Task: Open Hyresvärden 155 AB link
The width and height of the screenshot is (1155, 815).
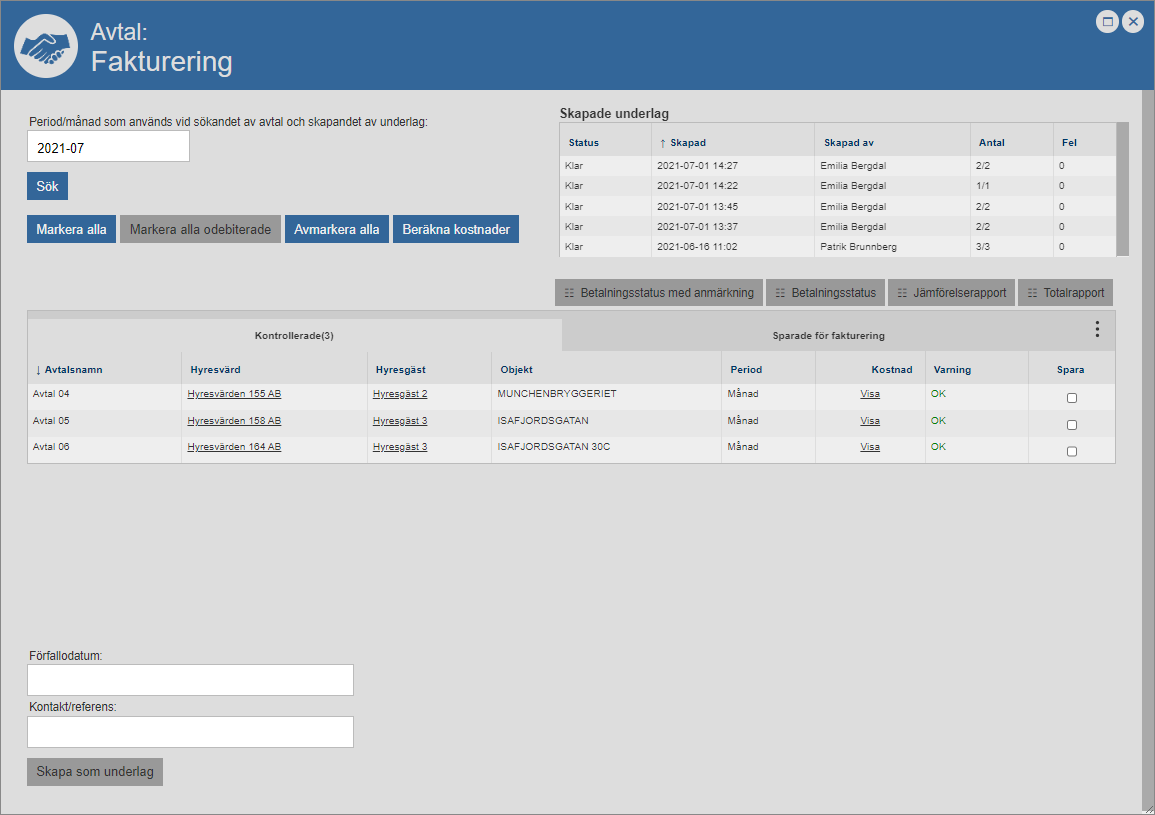Action: [234, 394]
